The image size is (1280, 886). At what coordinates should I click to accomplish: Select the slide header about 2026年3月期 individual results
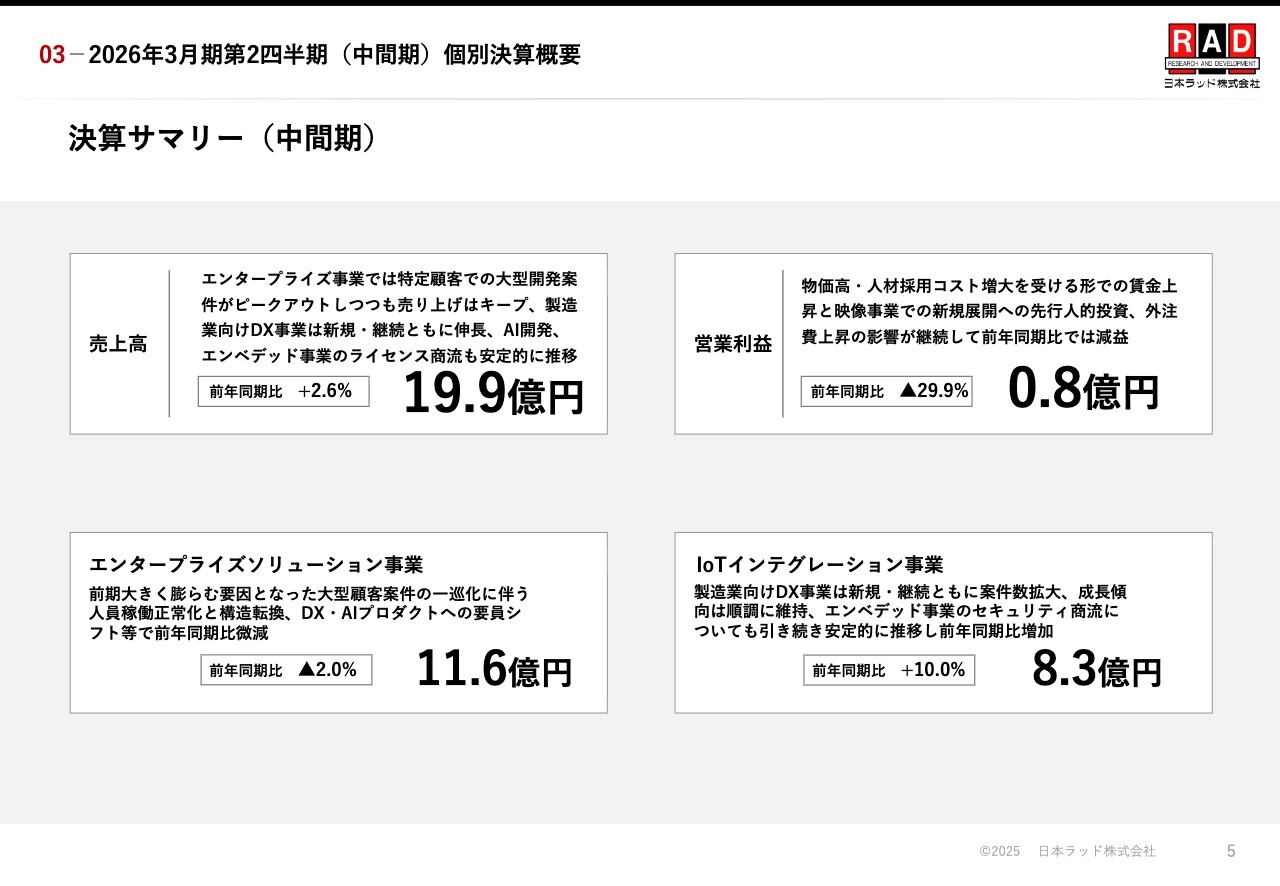pos(334,55)
